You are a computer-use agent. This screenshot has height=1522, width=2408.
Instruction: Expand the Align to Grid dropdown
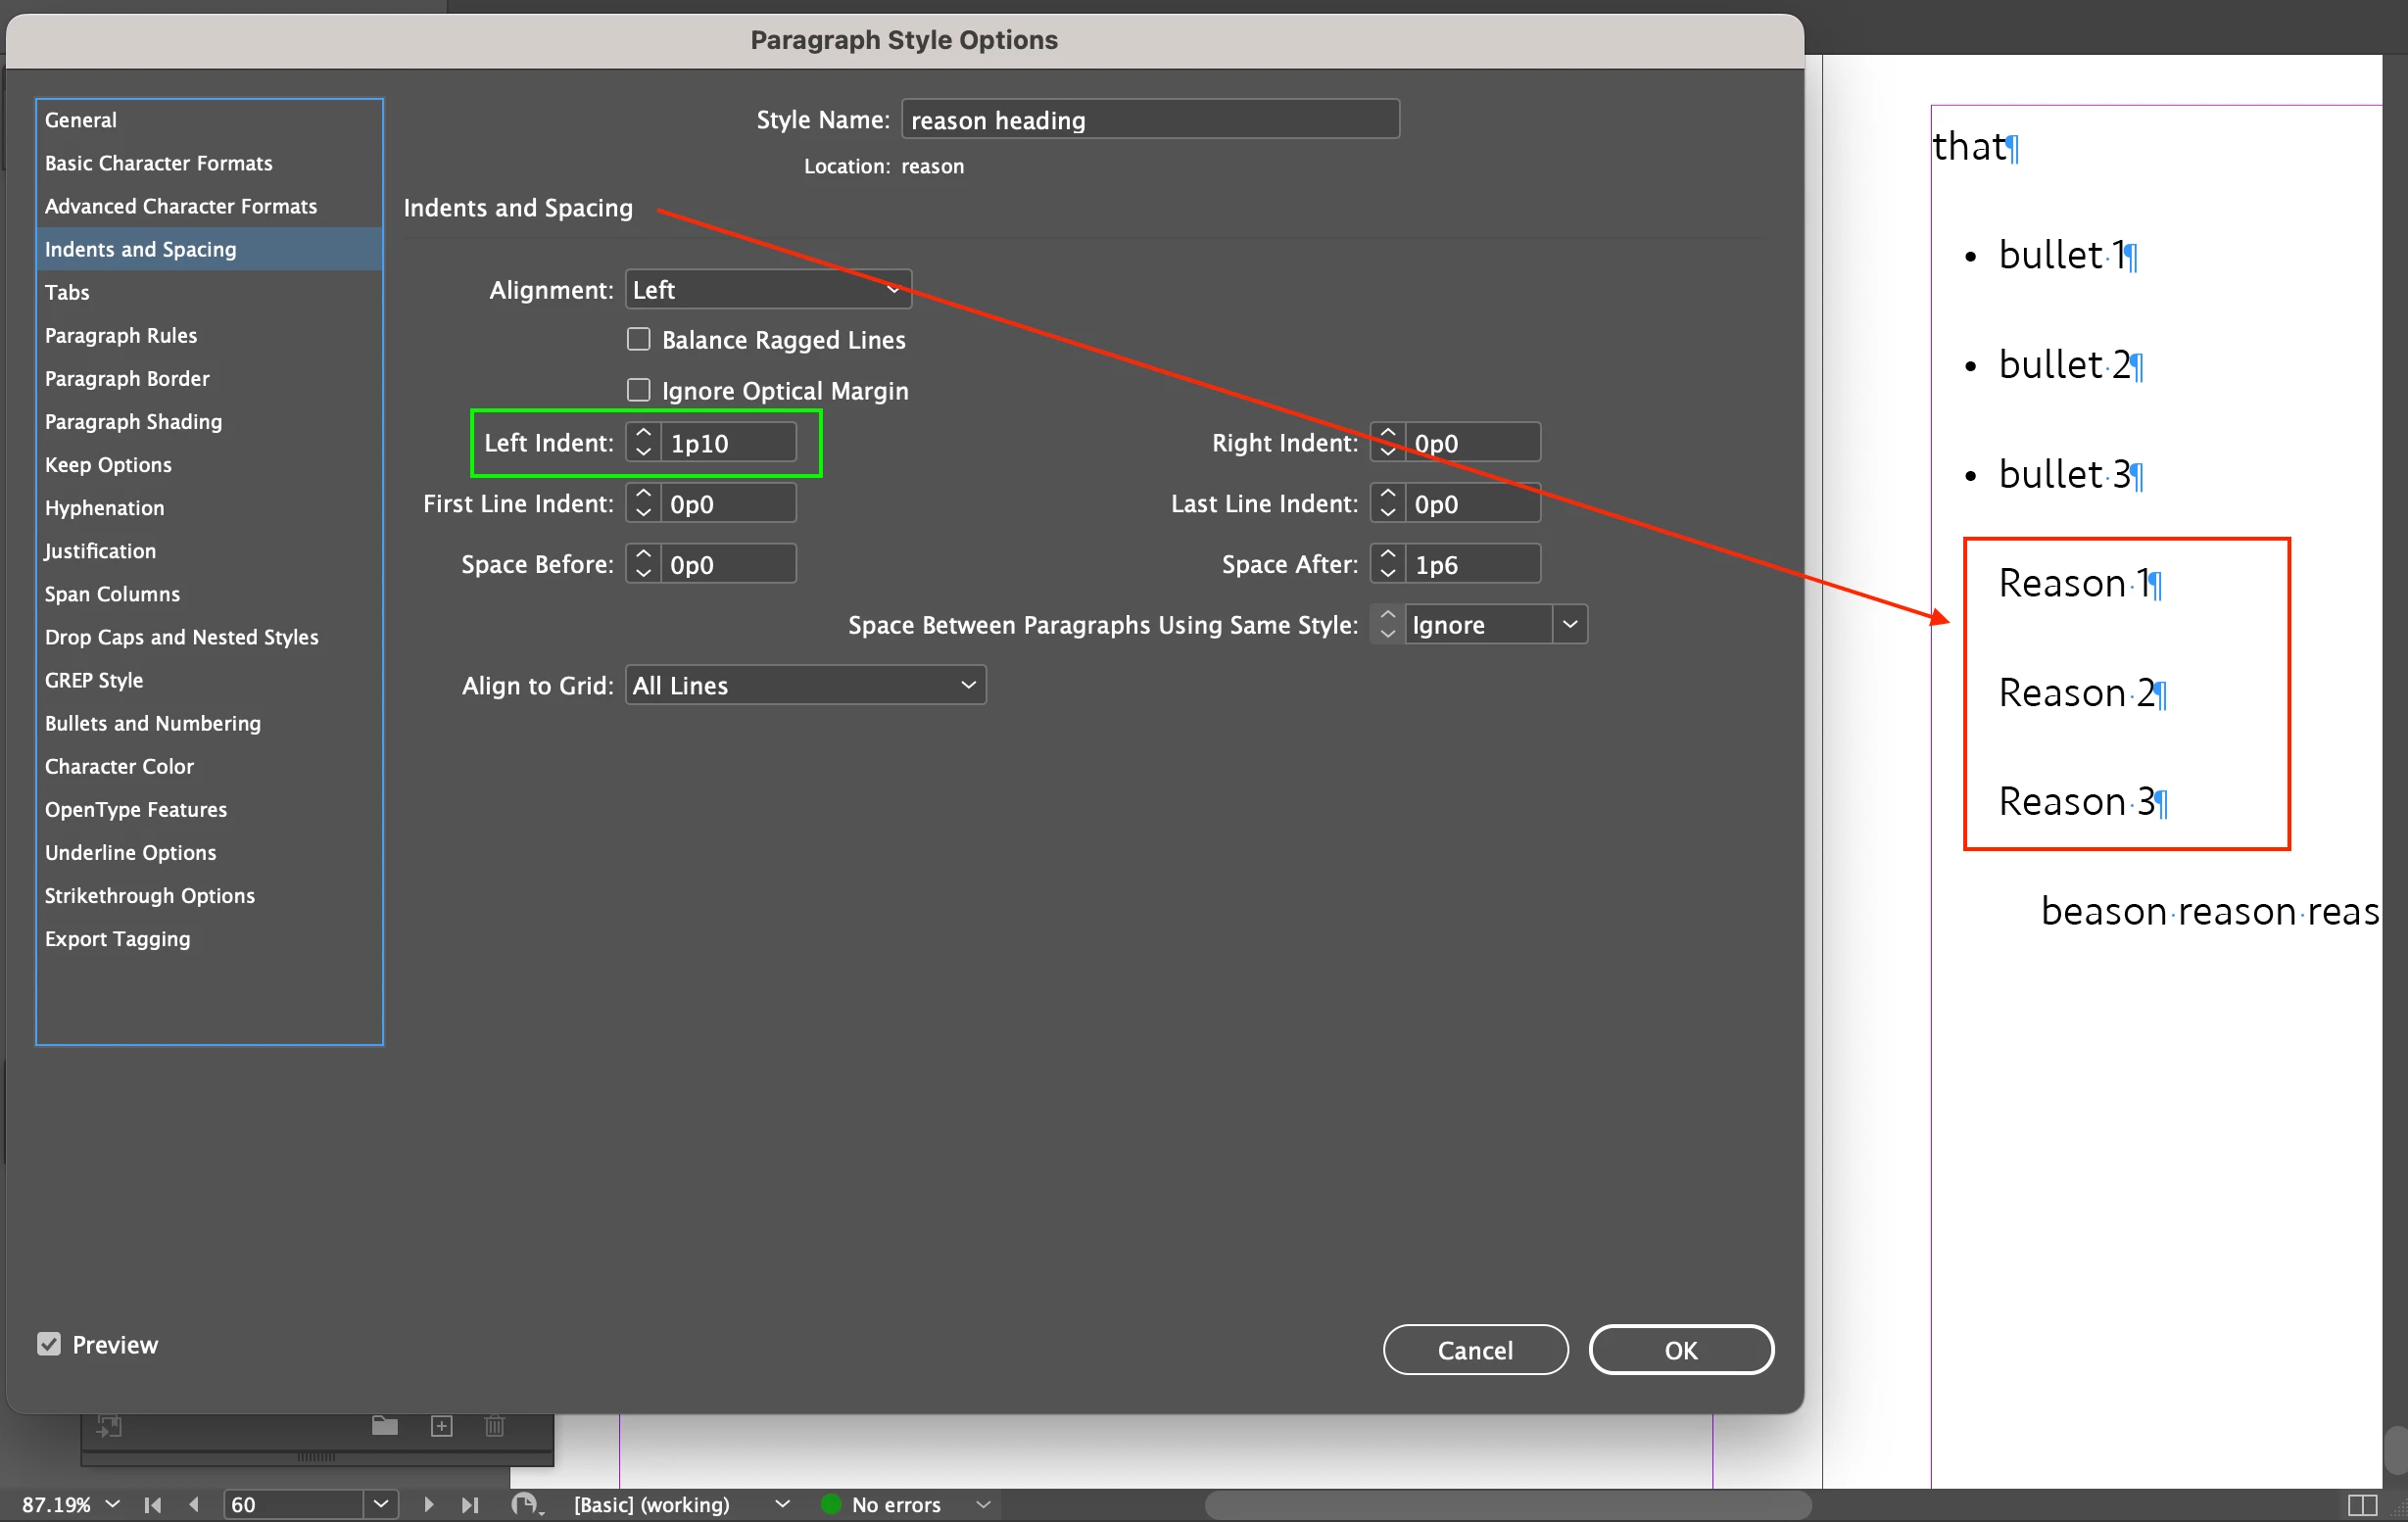(805, 685)
